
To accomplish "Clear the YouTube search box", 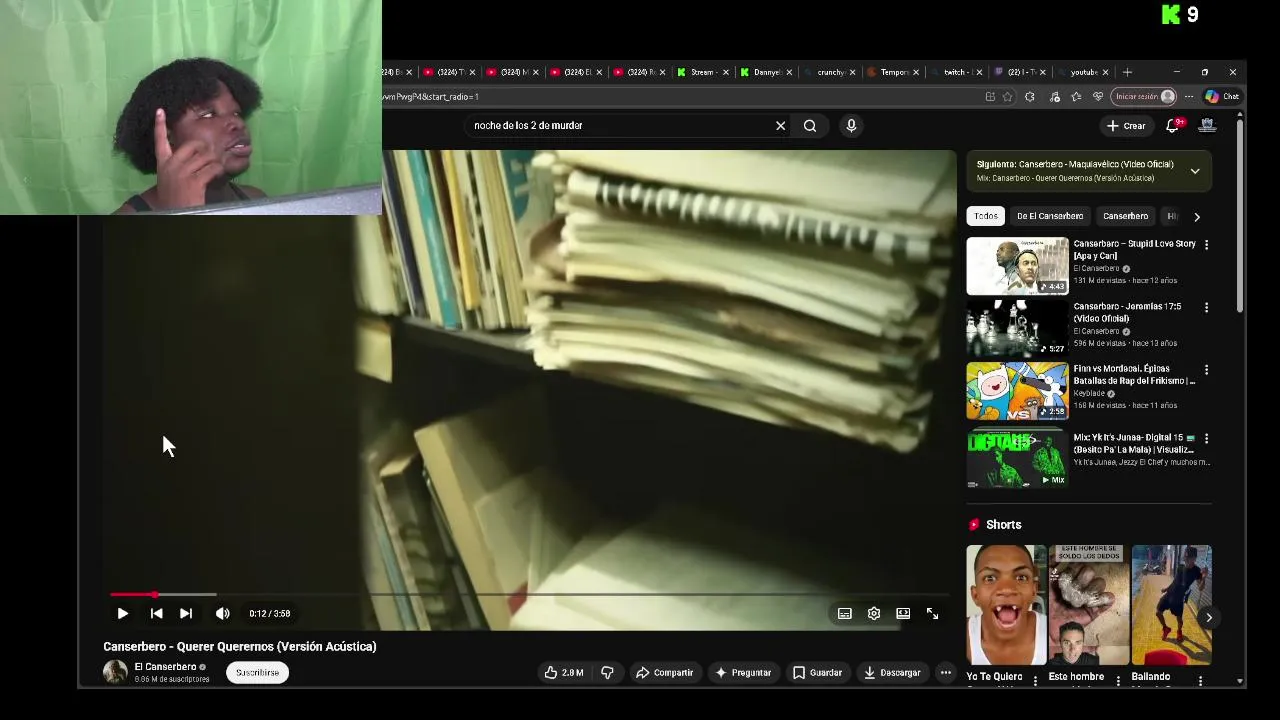I will 781,126.
